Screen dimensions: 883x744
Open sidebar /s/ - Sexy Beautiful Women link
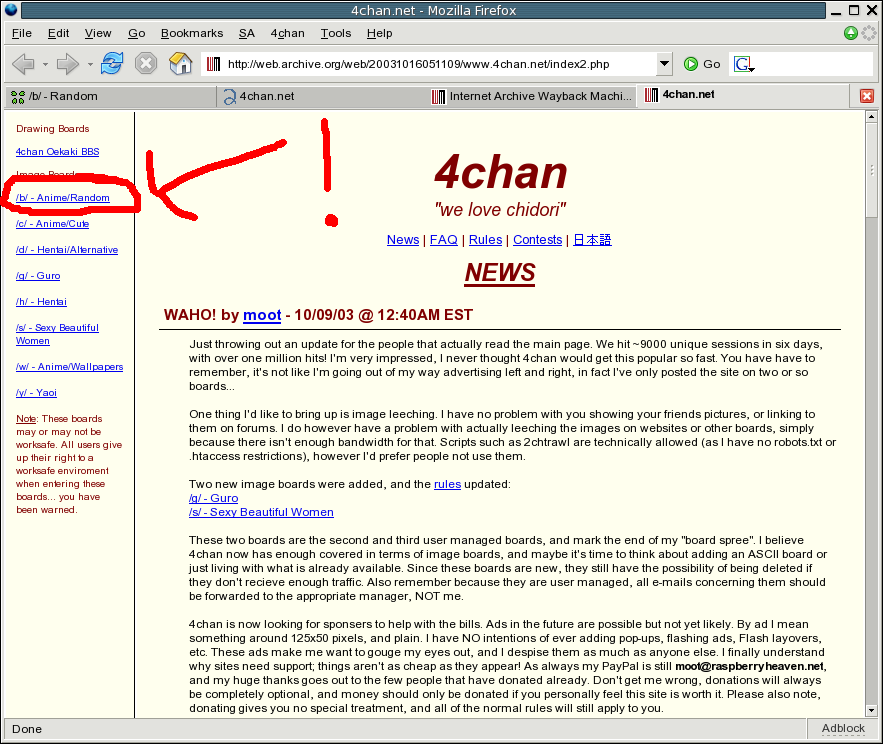(57, 334)
